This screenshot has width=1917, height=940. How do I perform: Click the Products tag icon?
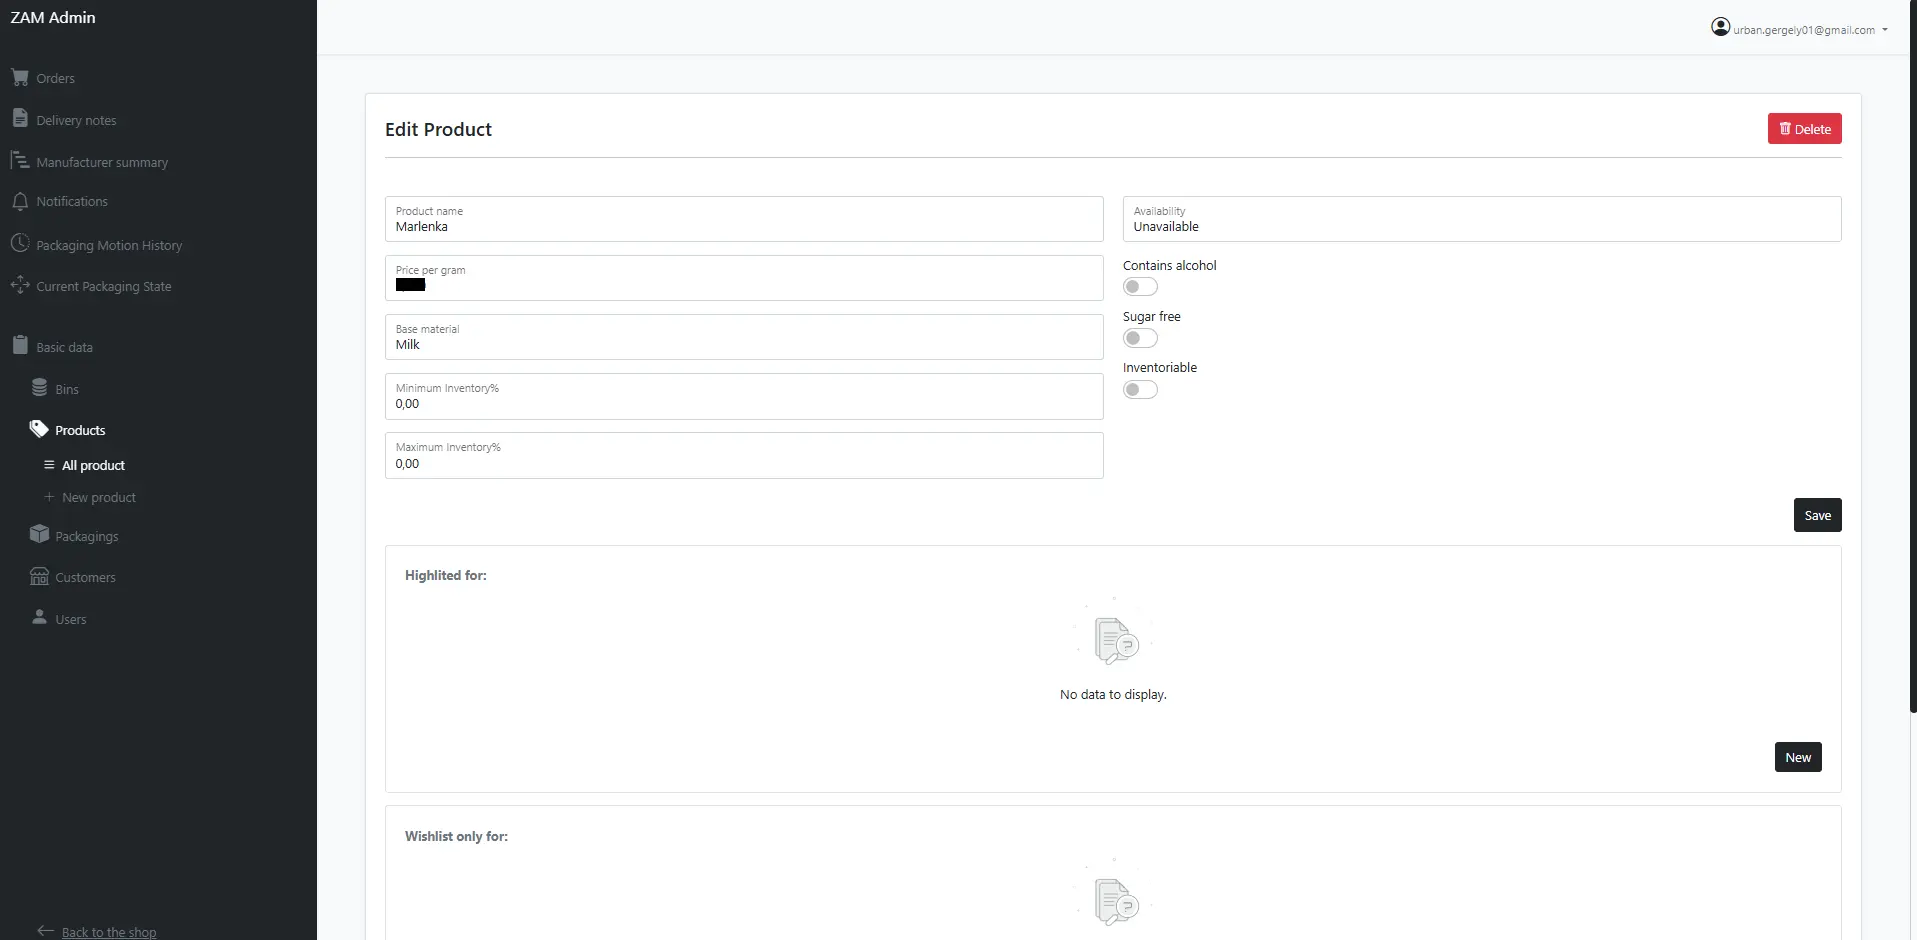point(39,429)
